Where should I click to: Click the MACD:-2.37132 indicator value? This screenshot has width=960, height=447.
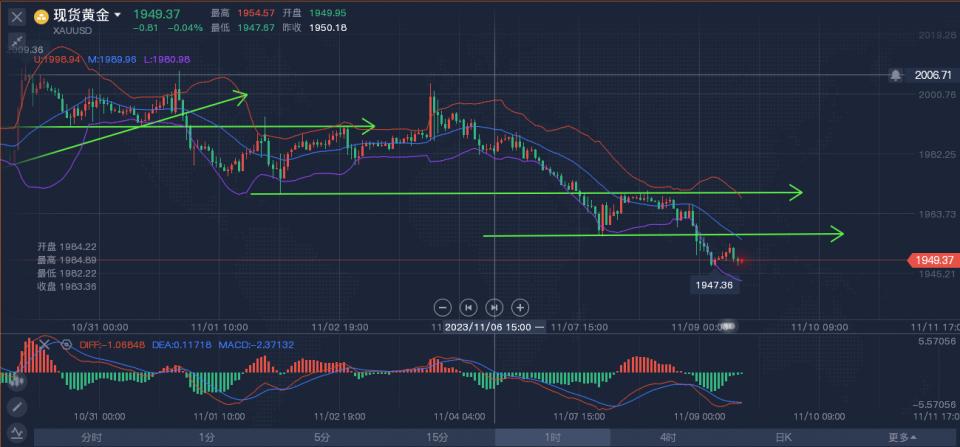pyautogui.click(x=257, y=345)
